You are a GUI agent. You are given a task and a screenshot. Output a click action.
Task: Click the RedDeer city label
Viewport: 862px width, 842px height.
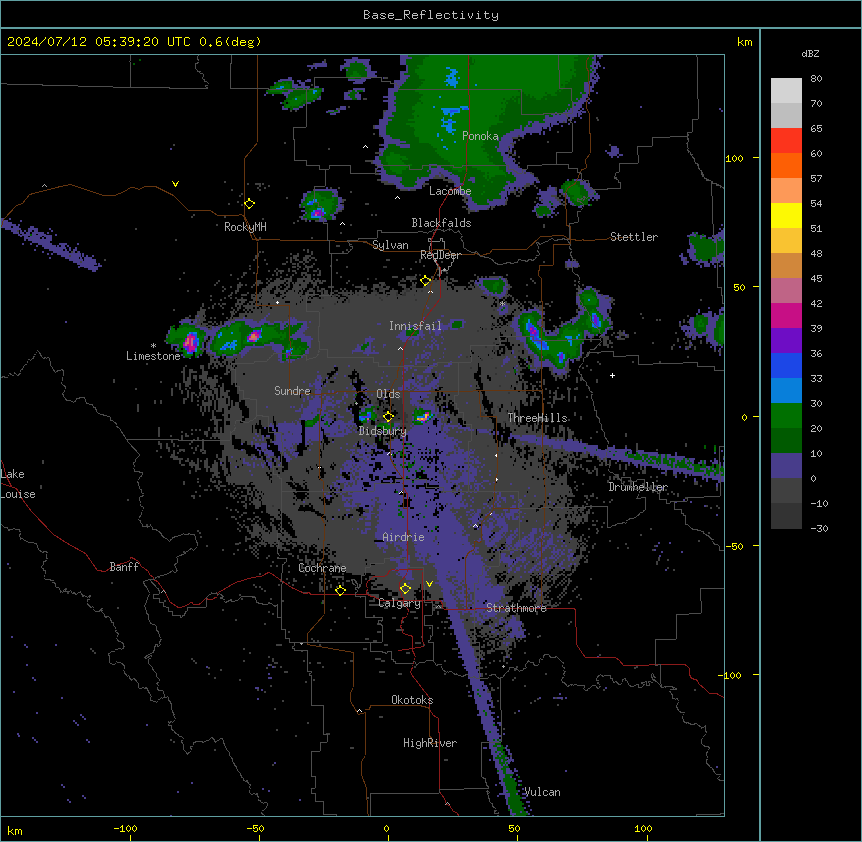(440, 255)
